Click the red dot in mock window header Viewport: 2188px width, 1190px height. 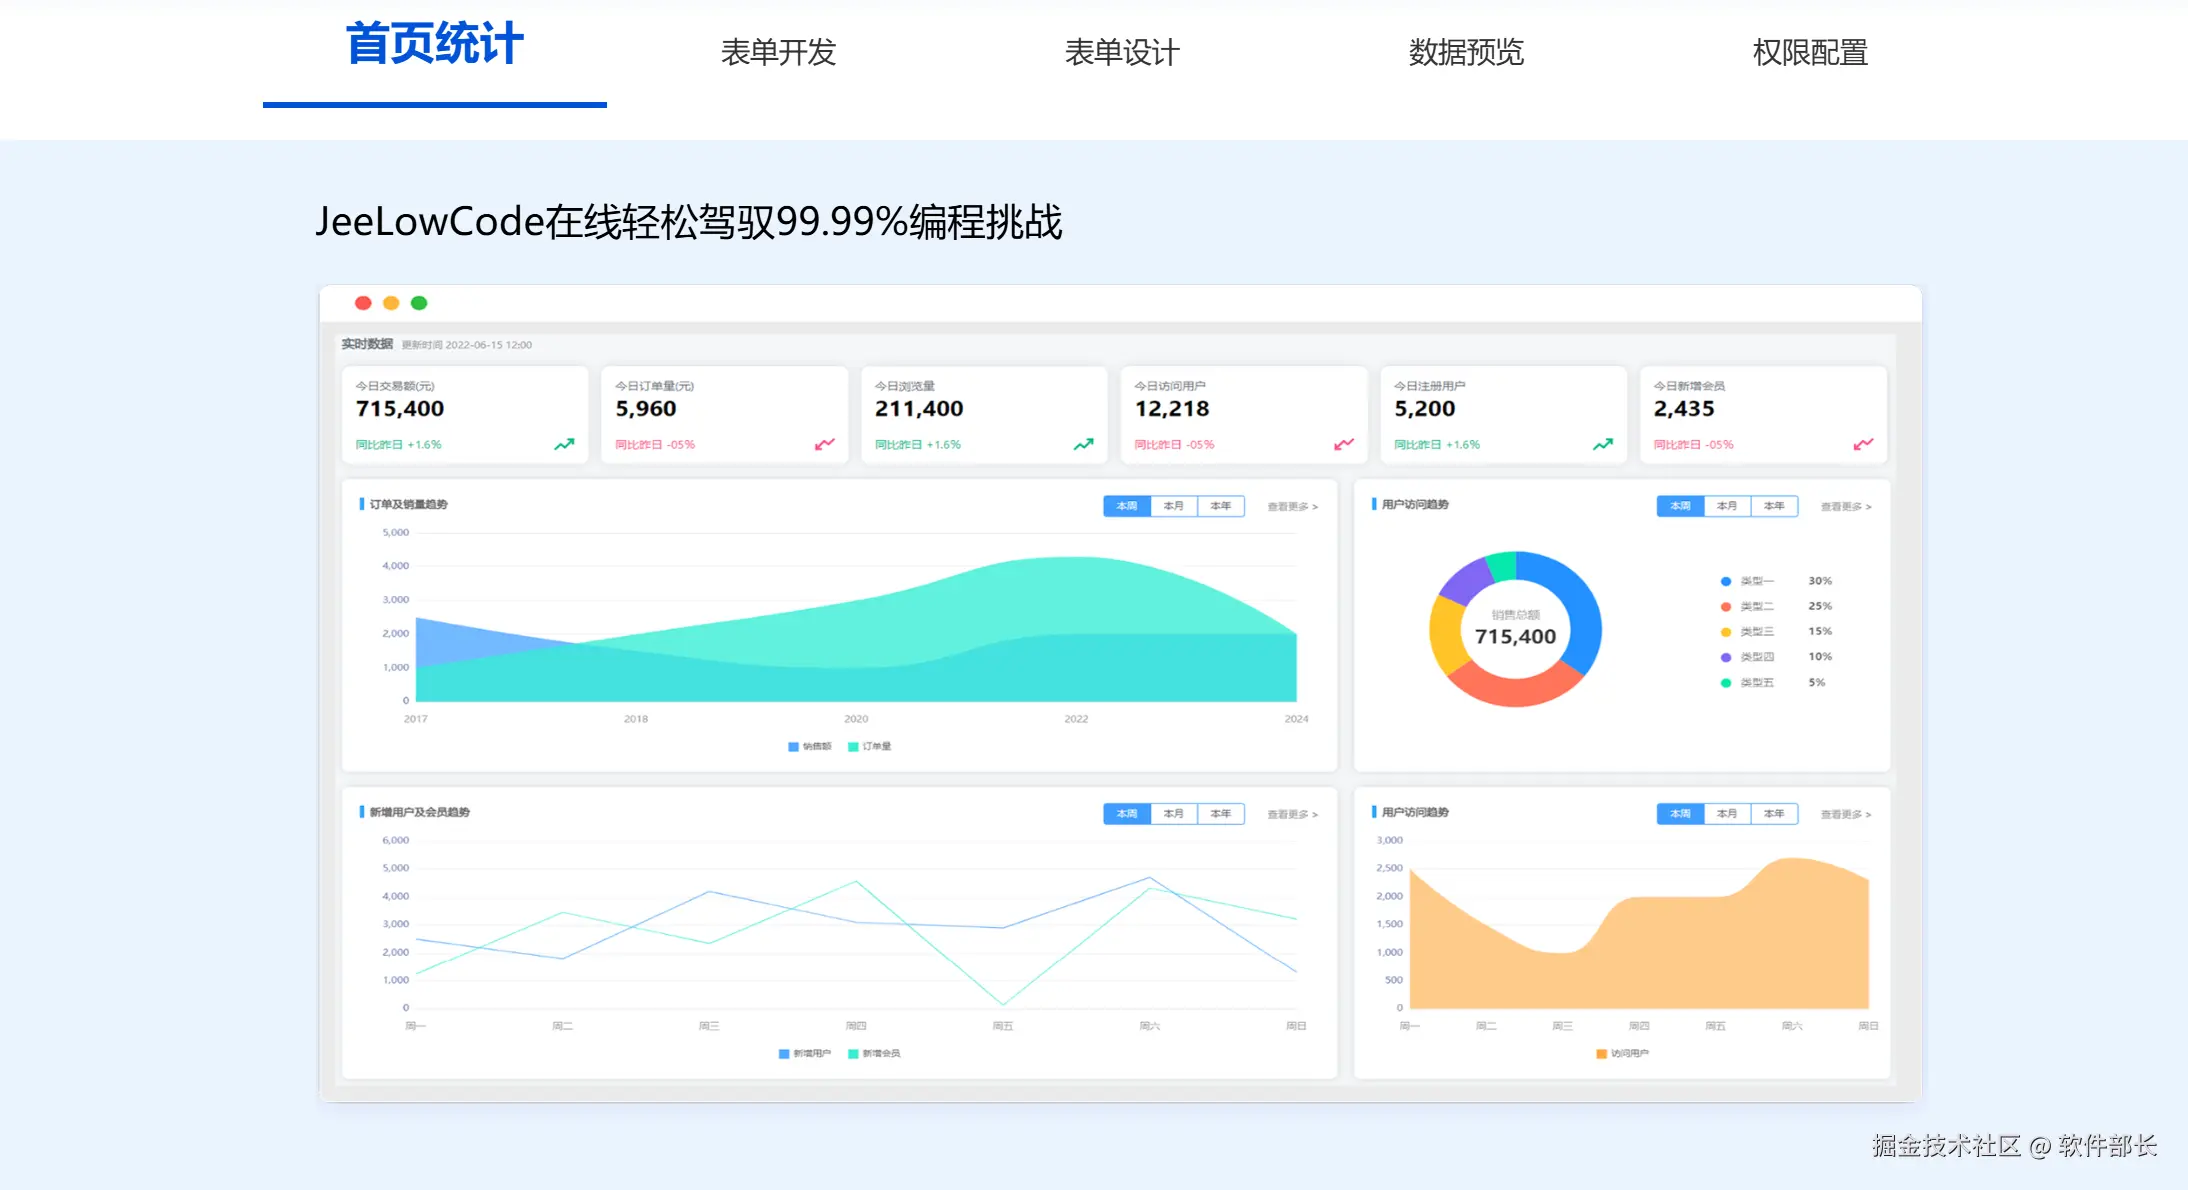click(x=363, y=303)
